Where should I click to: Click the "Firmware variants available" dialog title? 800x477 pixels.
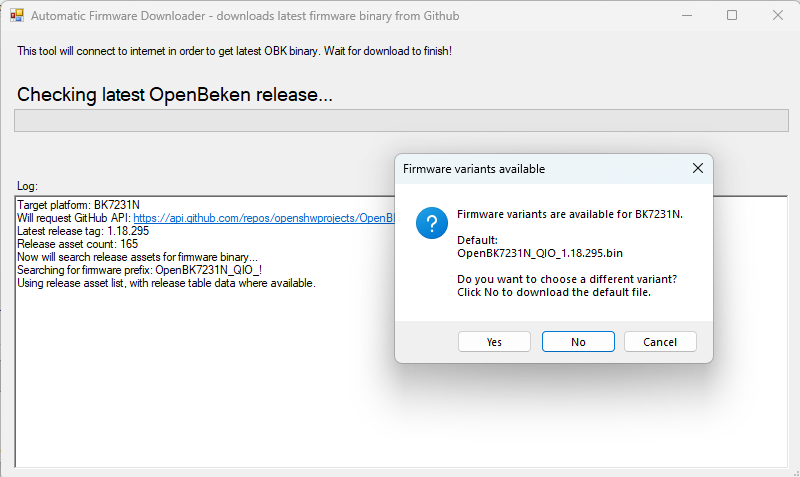pyautogui.click(x=474, y=169)
